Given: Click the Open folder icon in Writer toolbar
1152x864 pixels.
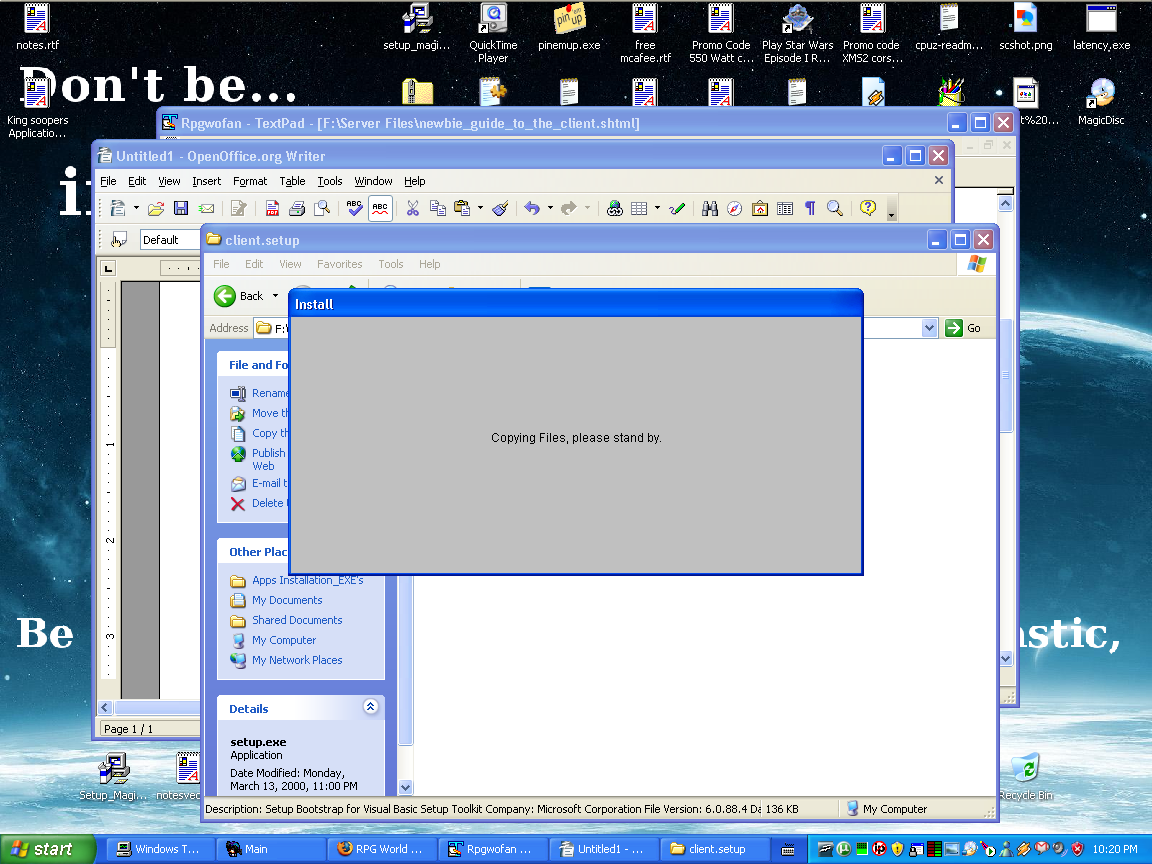Looking at the screenshot, I should pos(156,209).
